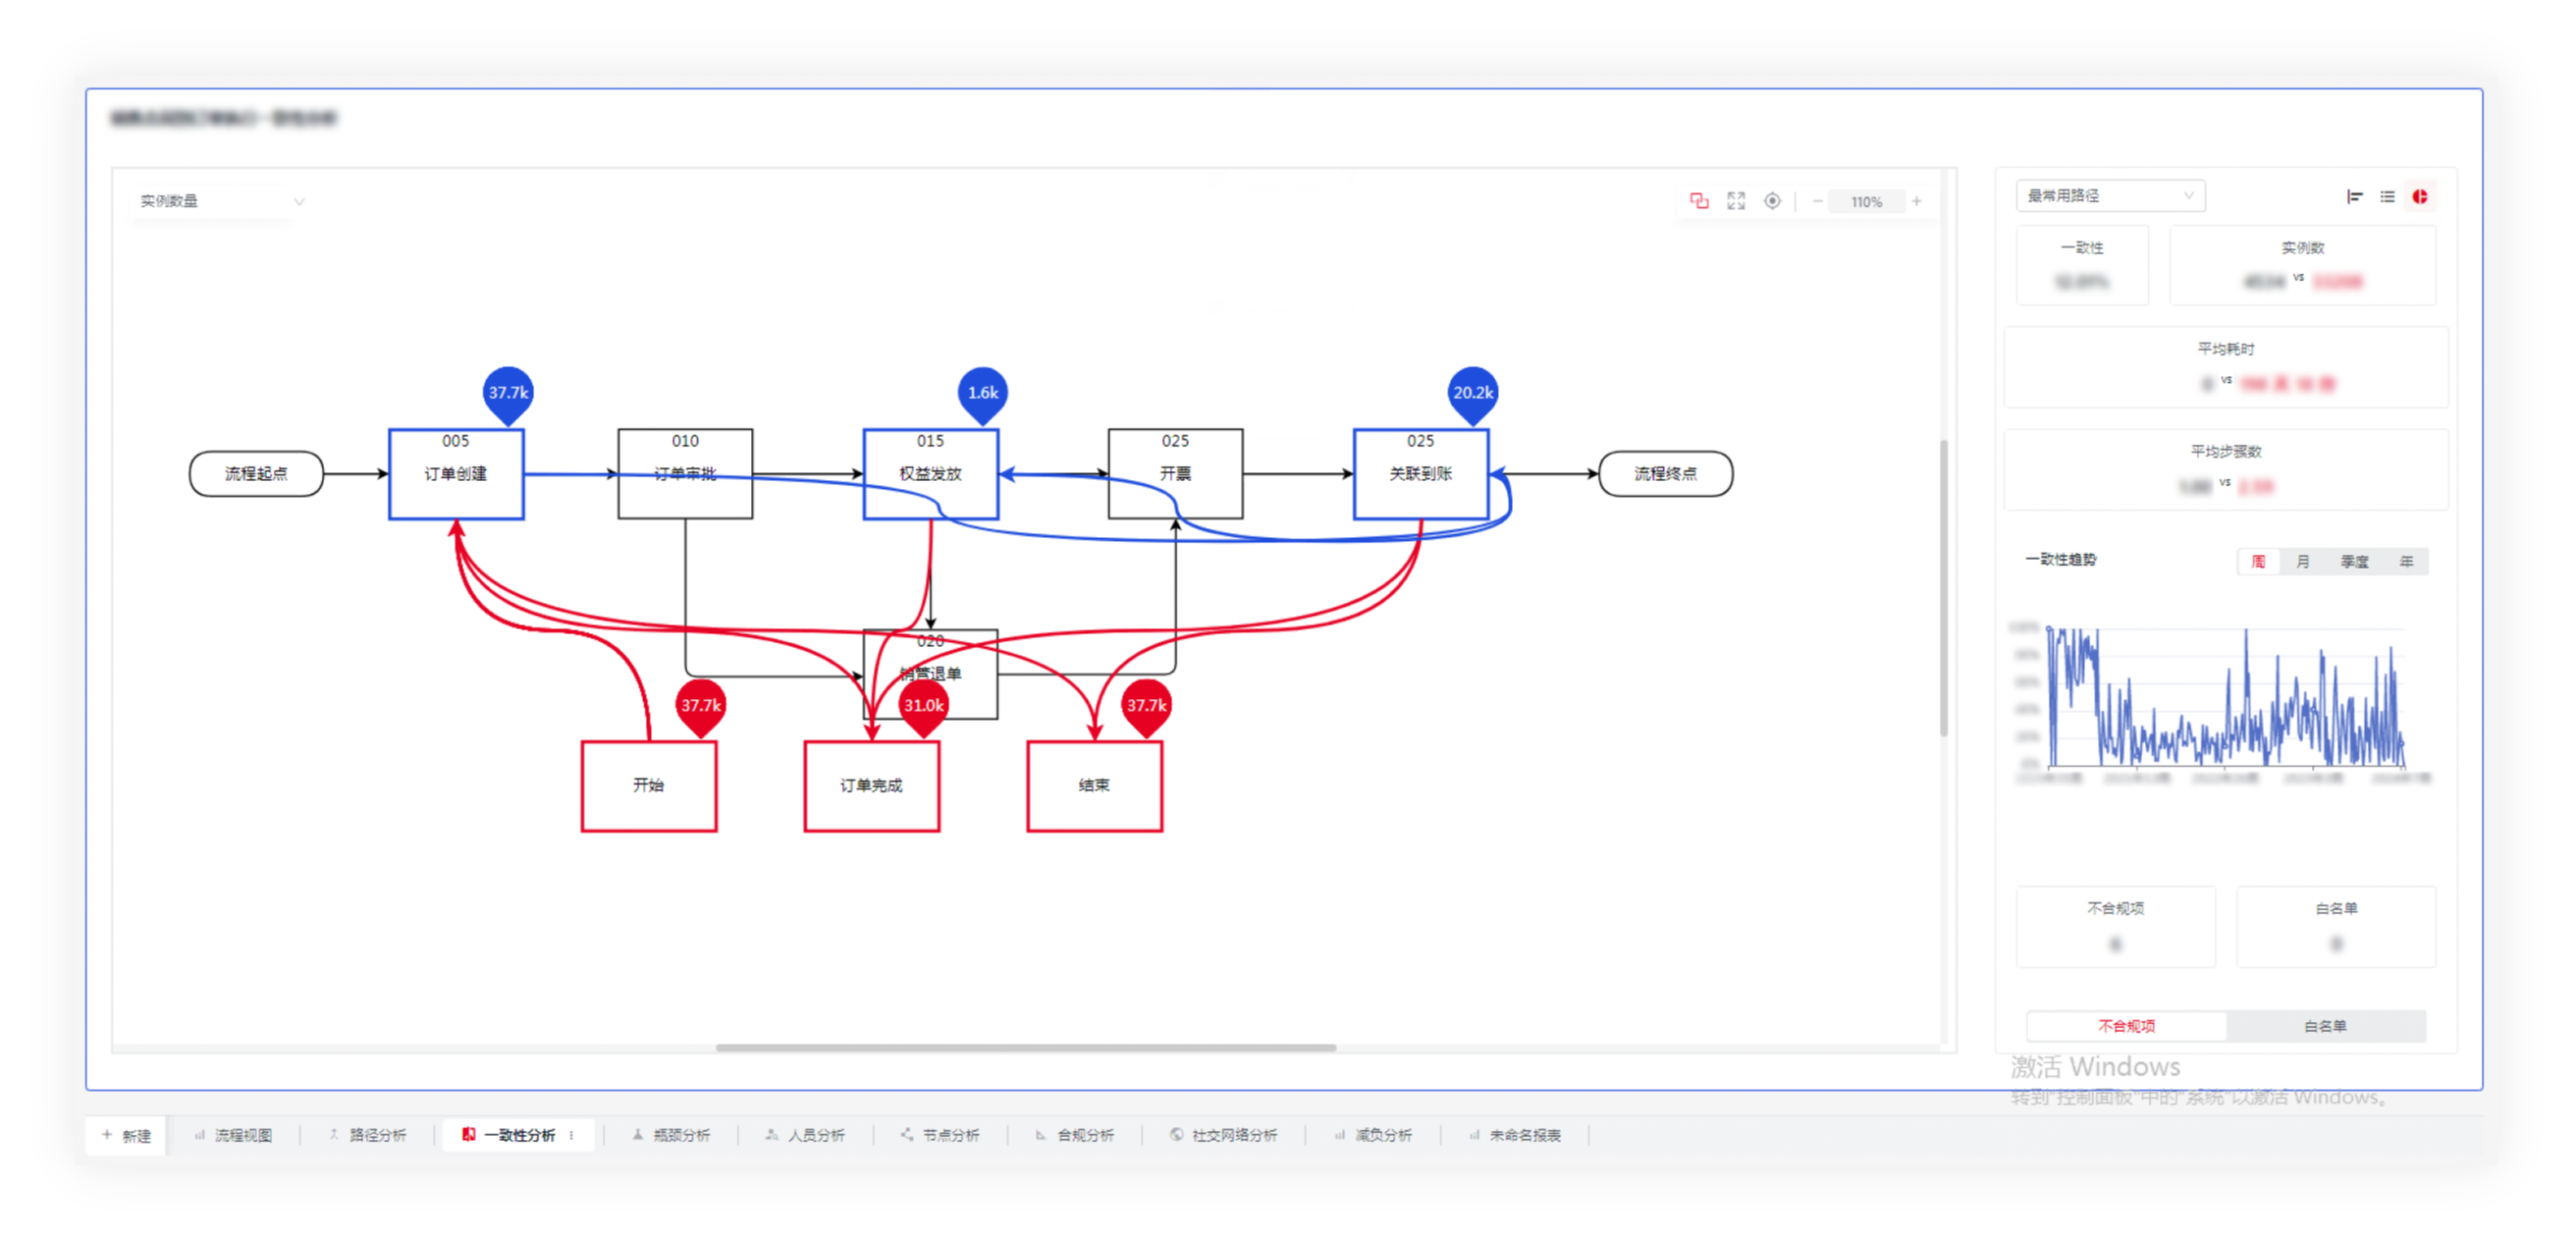Switch to 流程视图 tab
2576x1243 pixels.
(234, 1135)
